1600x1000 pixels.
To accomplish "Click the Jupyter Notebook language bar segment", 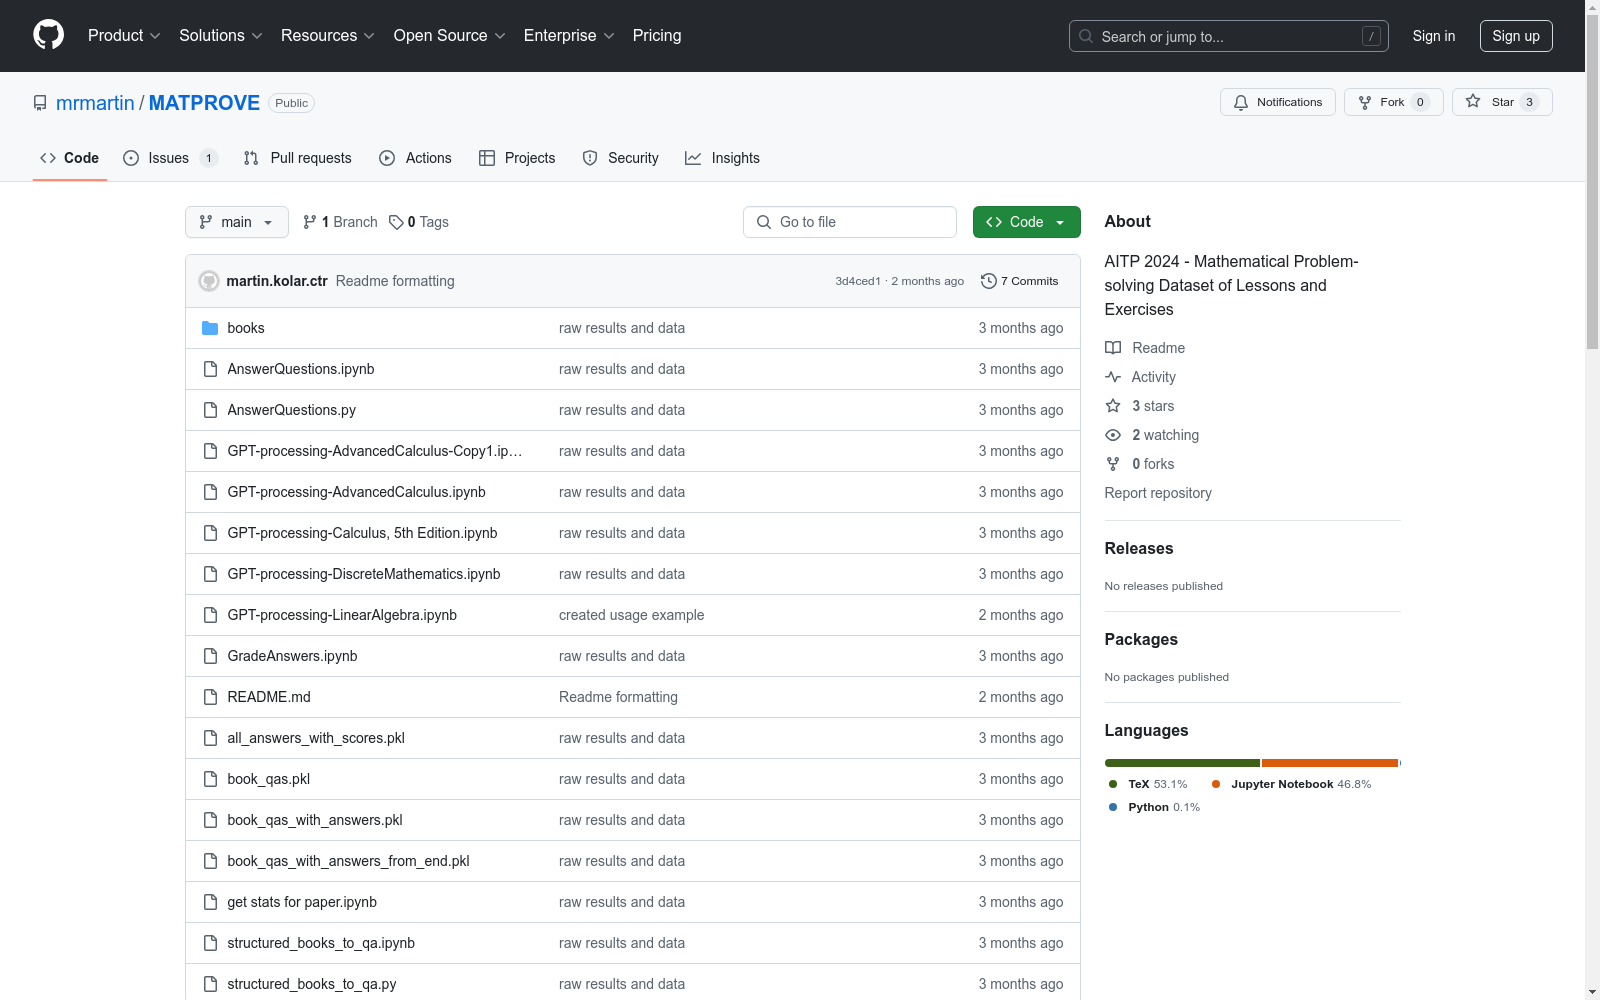I will (1330, 763).
